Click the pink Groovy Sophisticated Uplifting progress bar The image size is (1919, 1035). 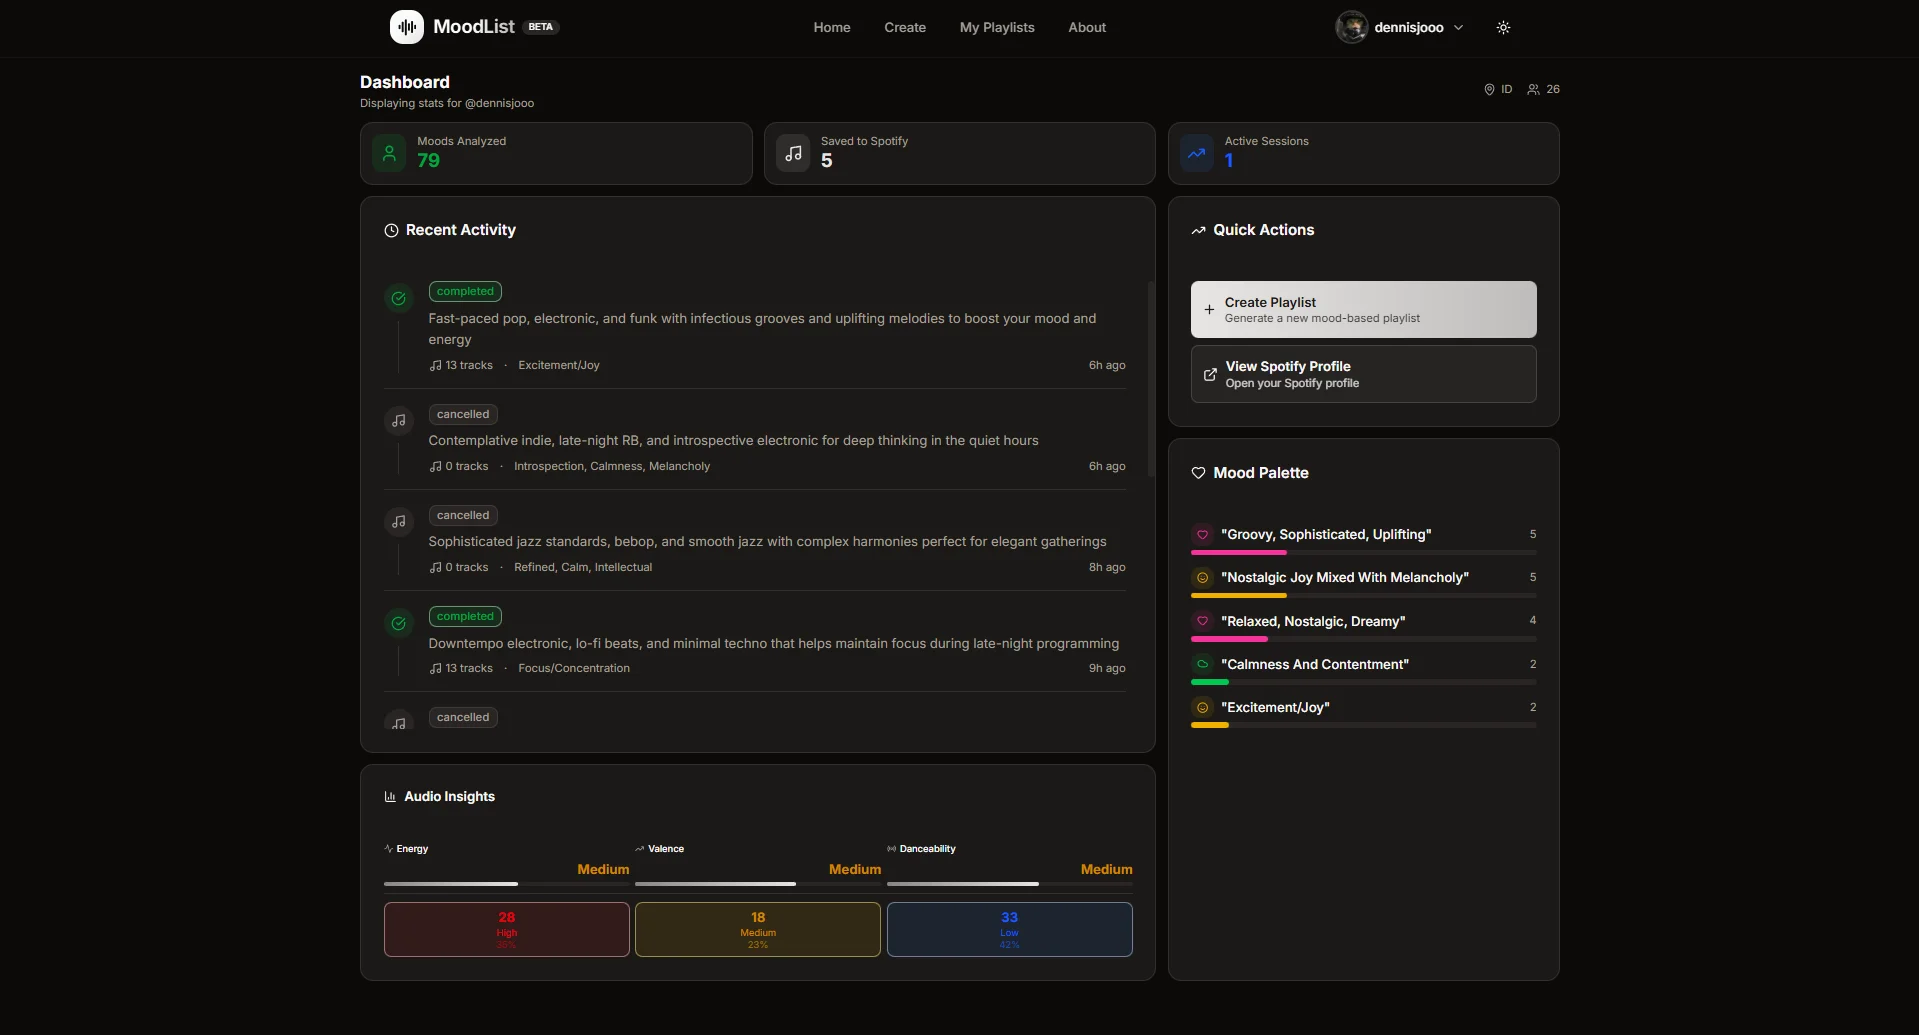point(1238,552)
